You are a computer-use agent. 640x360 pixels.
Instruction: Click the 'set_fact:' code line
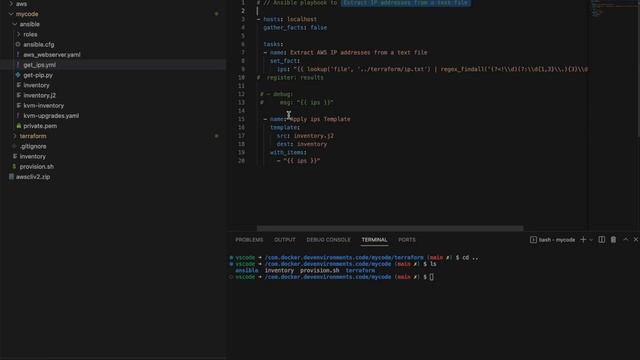(284, 61)
